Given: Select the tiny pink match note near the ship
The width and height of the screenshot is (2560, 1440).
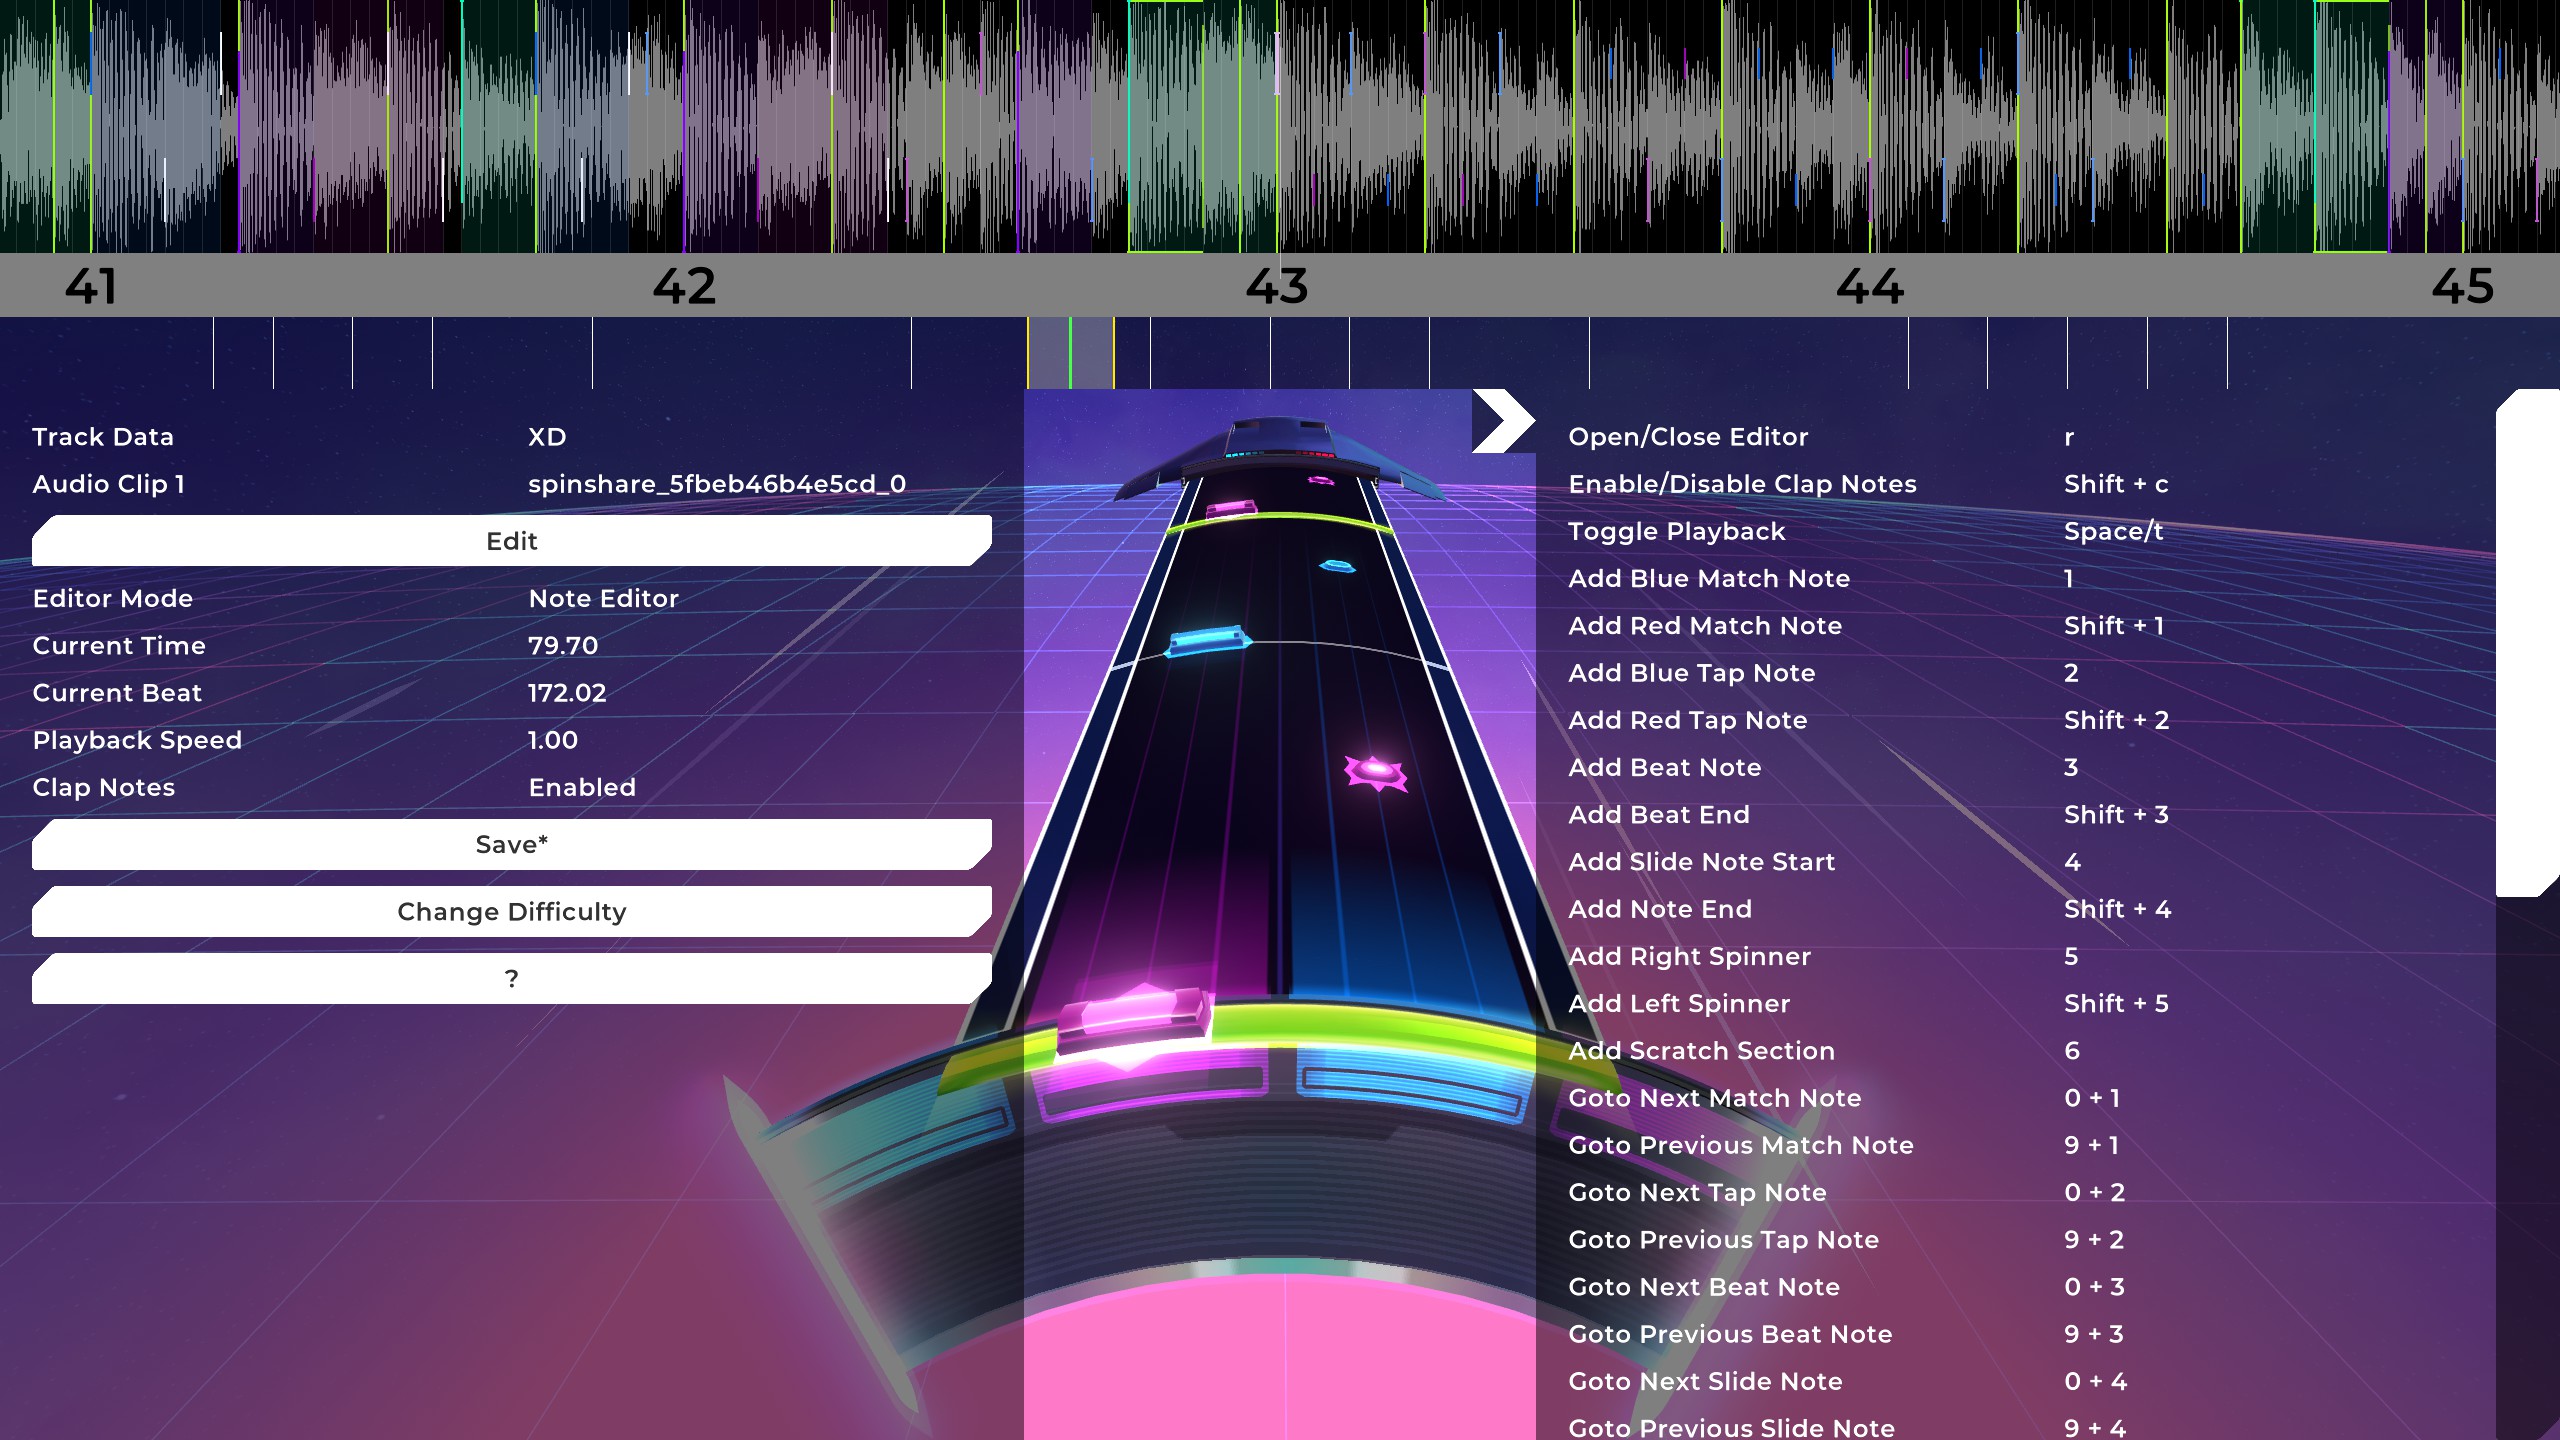Looking at the screenshot, I should [1321, 481].
